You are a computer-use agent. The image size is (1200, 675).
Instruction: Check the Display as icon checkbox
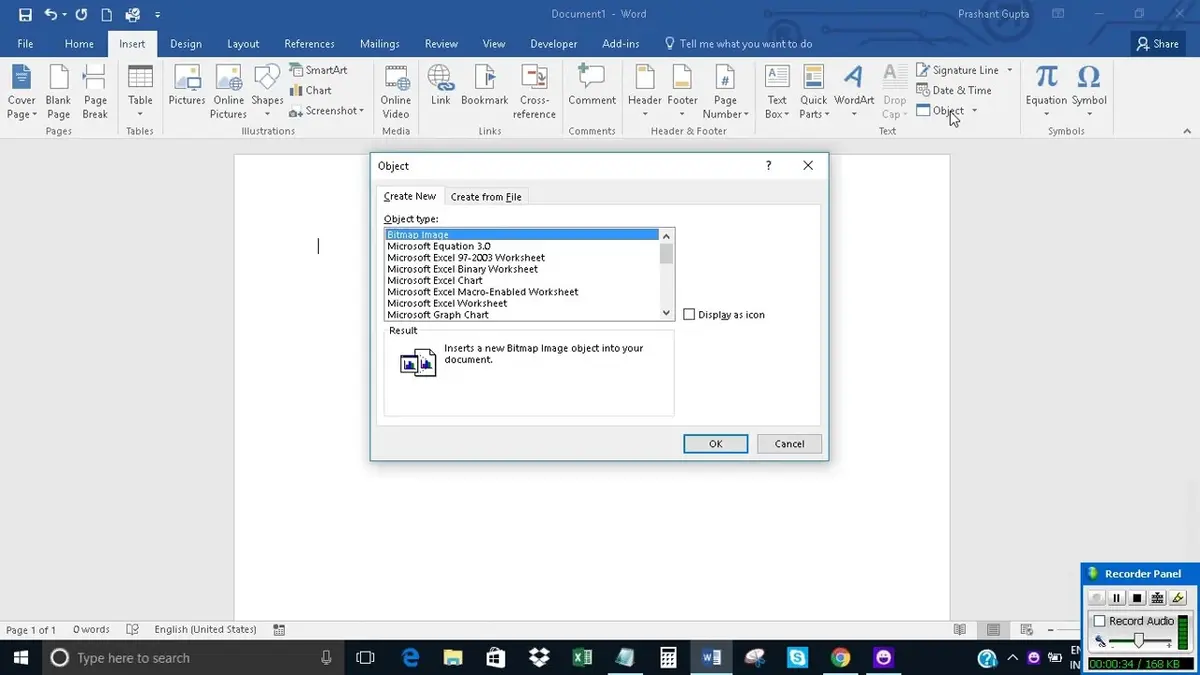tap(689, 314)
